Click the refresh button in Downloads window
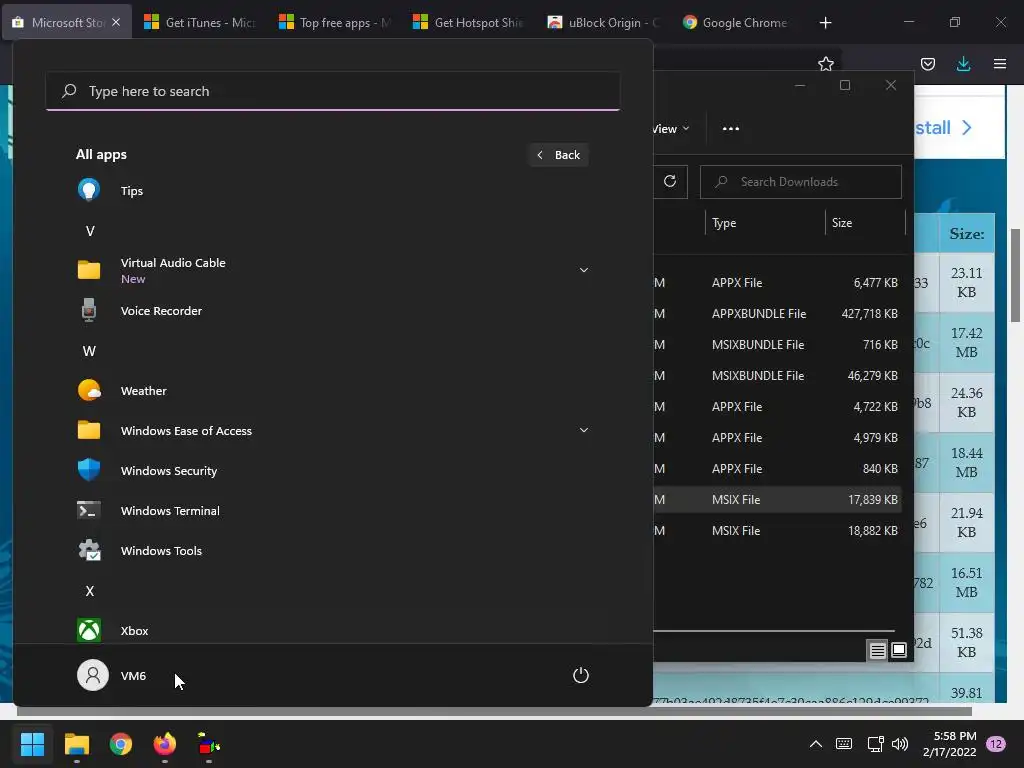Viewport: 1024px width, 768px height. [x=670, y=182]
